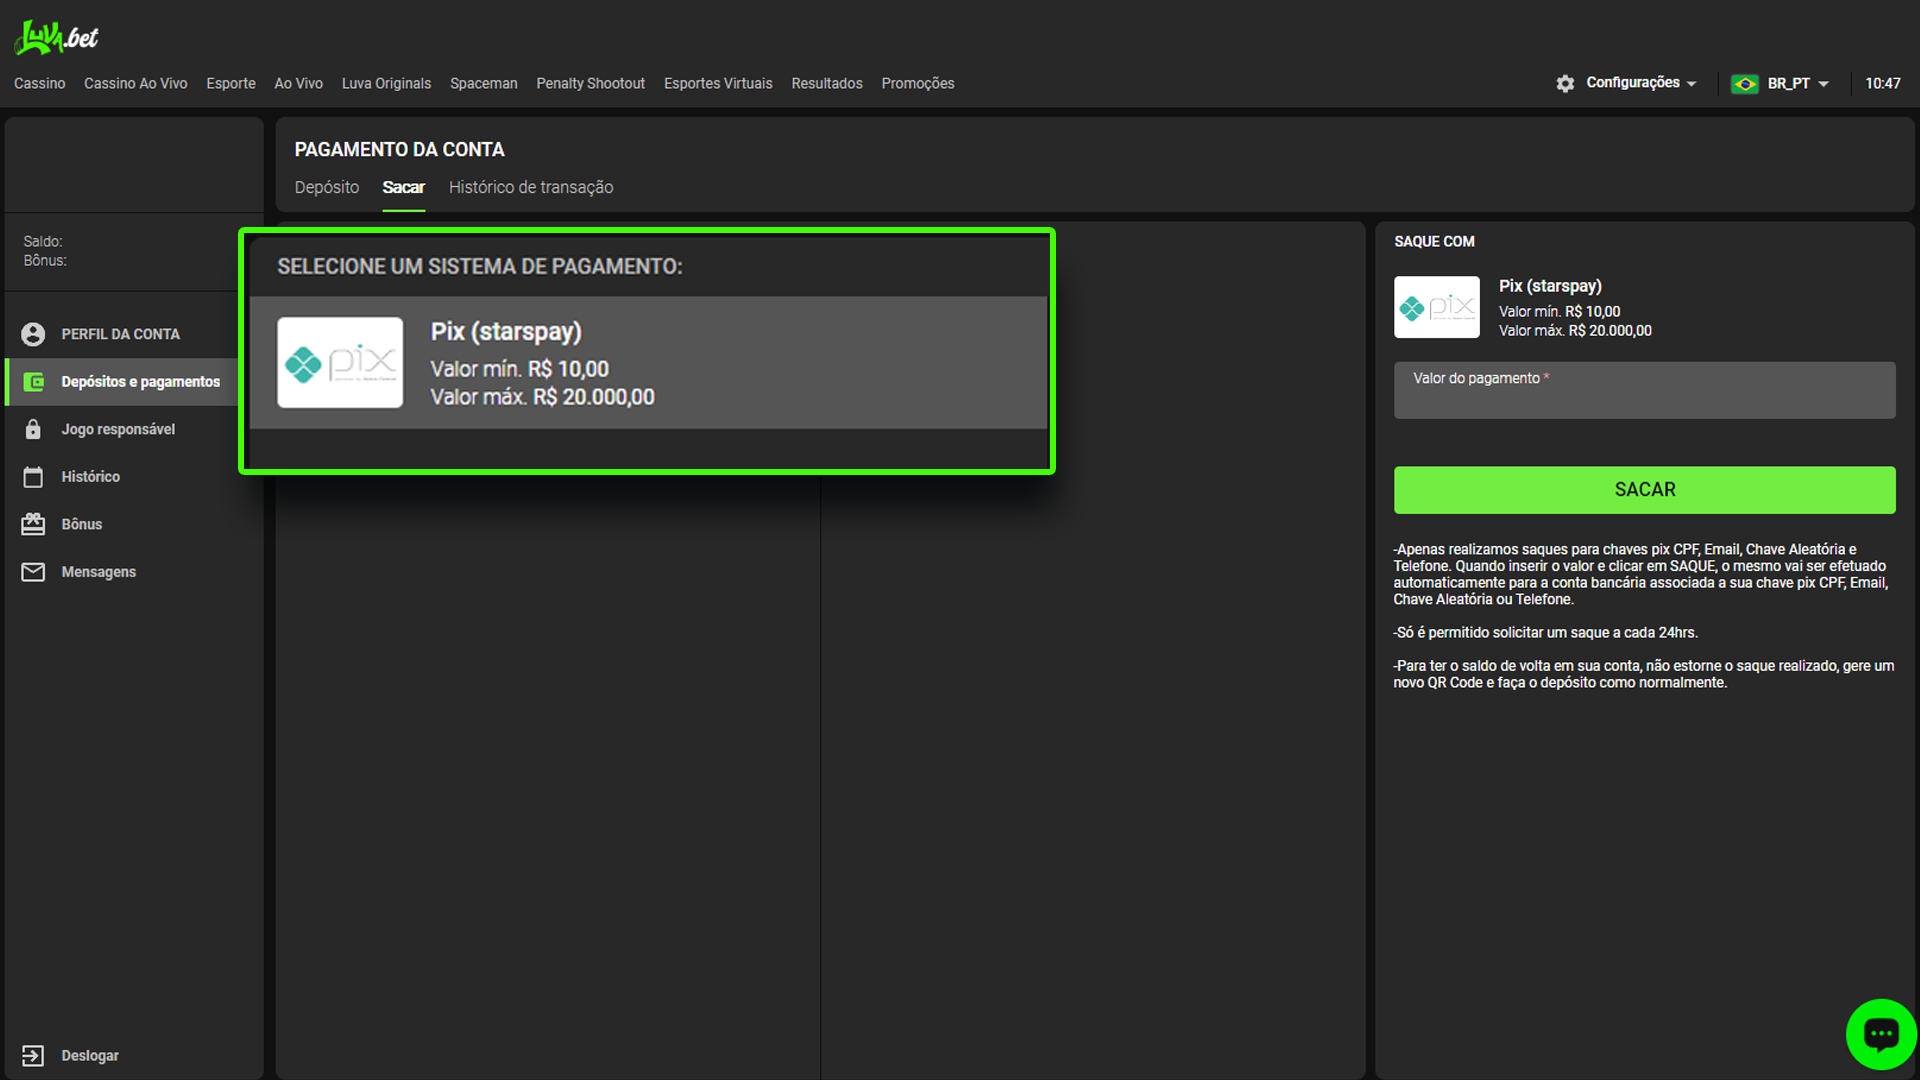
Task: Click the 24hrs withdrawal limit note
Action: point(1545,633)
